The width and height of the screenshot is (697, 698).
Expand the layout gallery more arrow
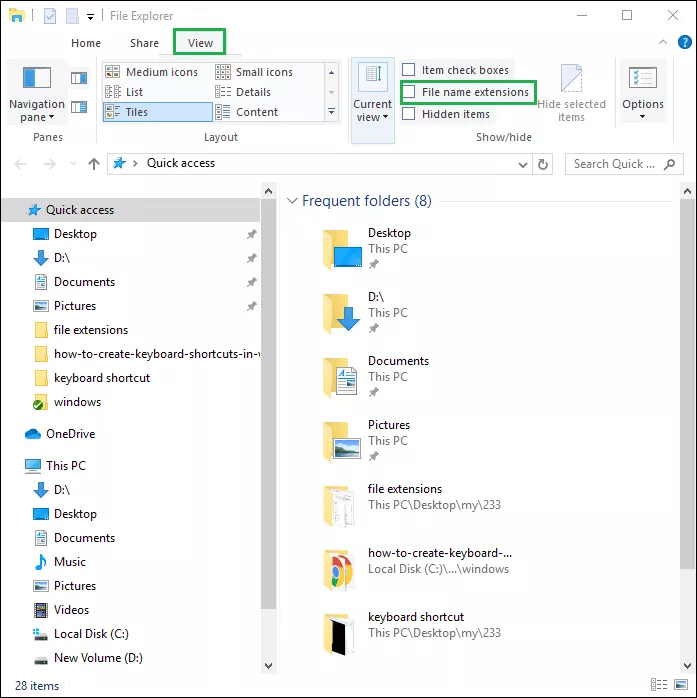tap(332, 111)
